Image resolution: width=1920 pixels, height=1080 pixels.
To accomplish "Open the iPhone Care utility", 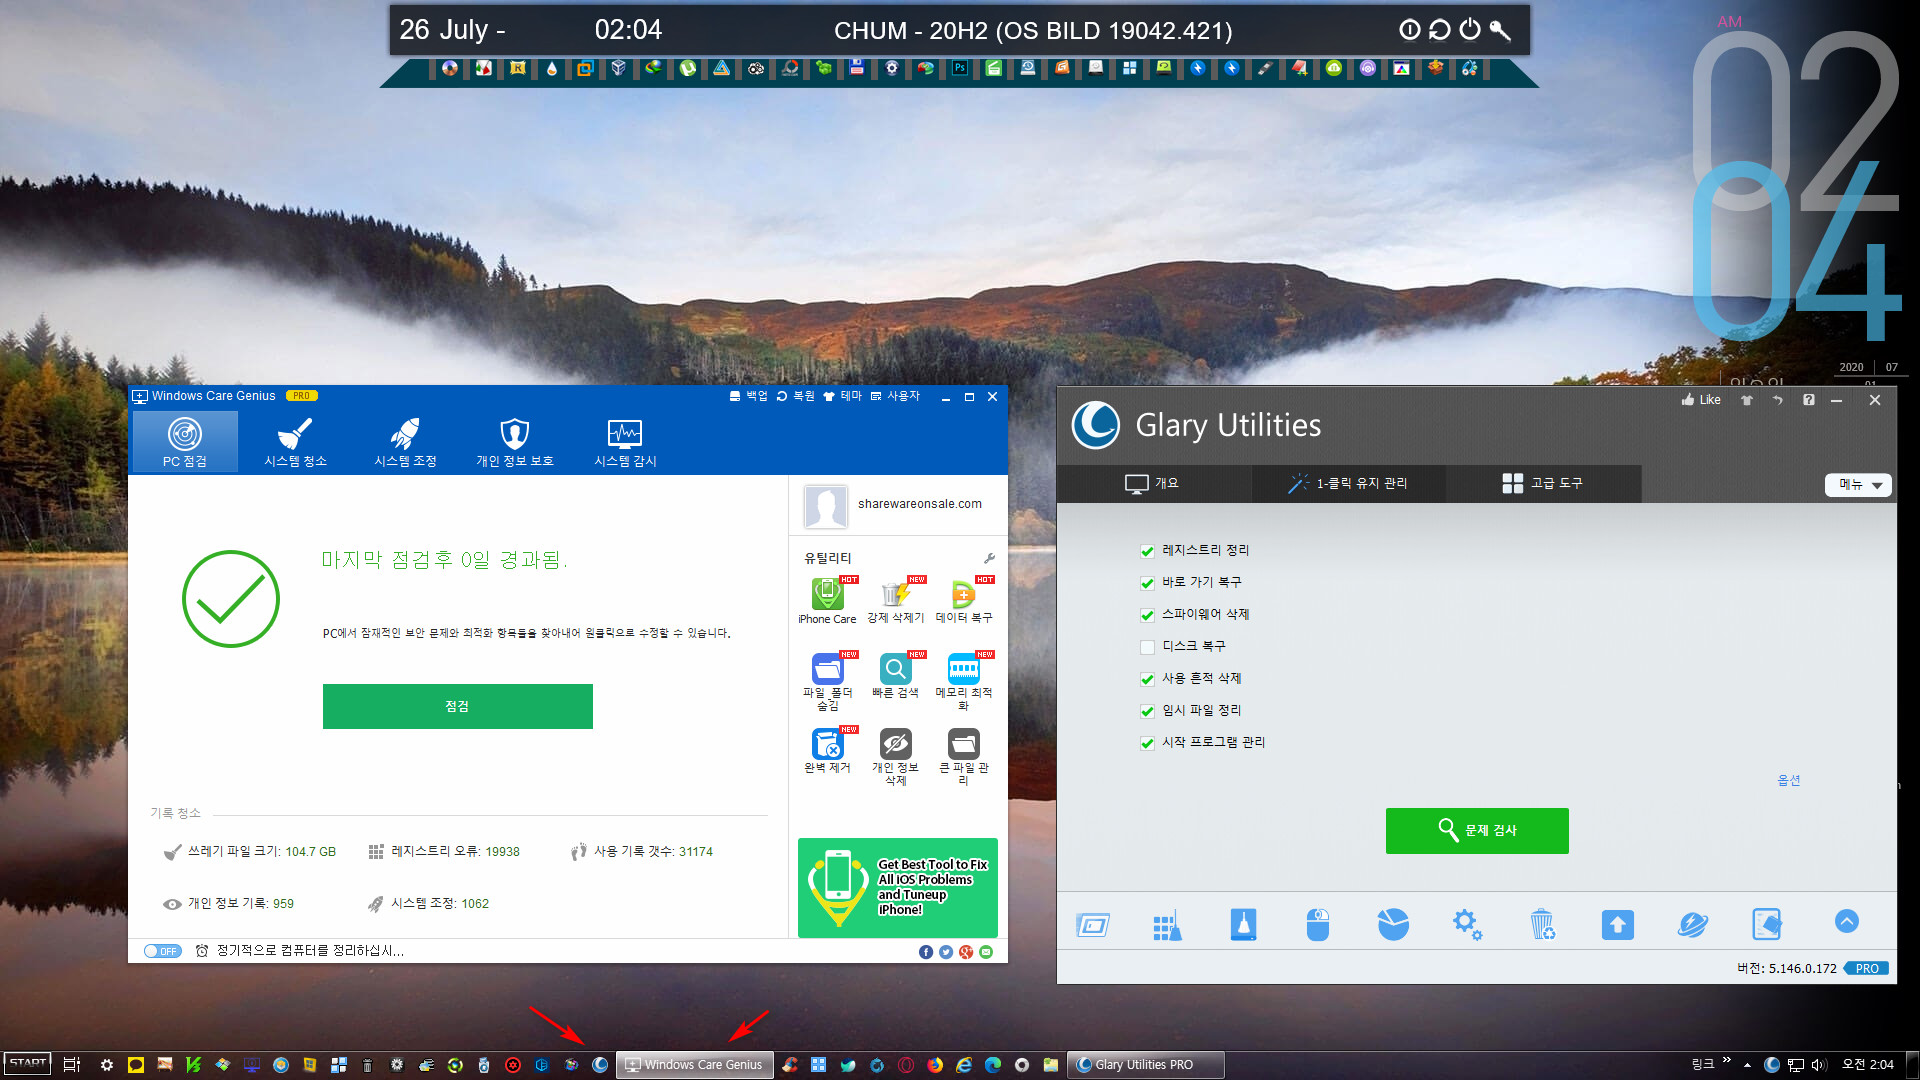I will pos(827,601).
